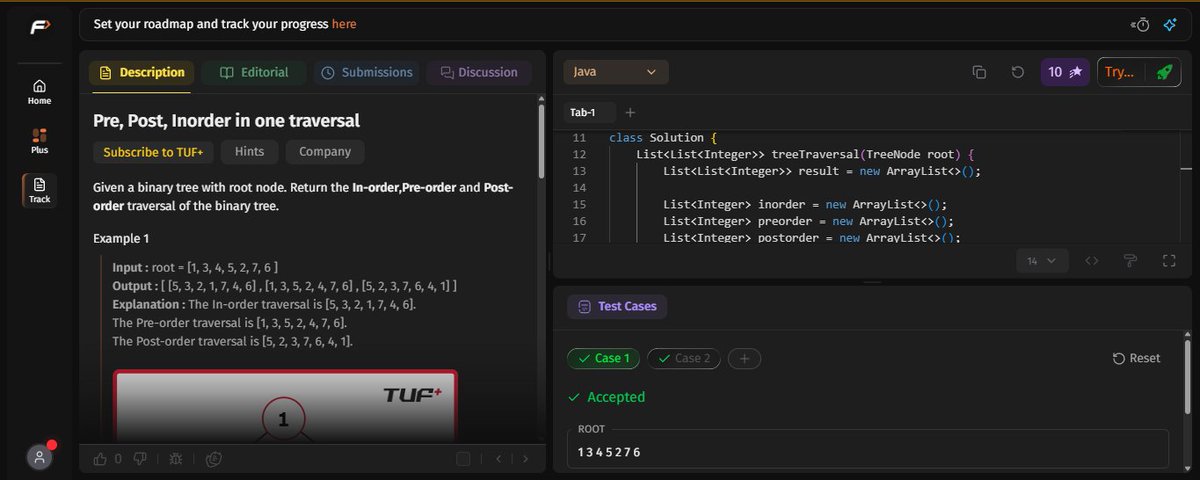
Task: Open the font size 14 dropdown
Action: [1042, 261]
